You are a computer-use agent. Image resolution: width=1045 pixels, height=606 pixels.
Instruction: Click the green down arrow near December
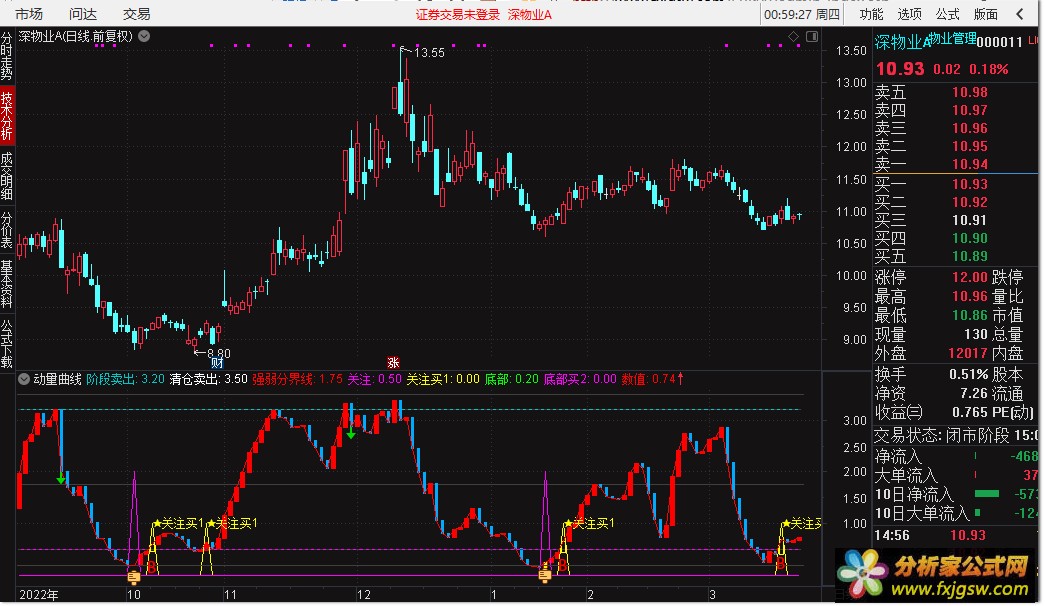[x=351, y=433]
